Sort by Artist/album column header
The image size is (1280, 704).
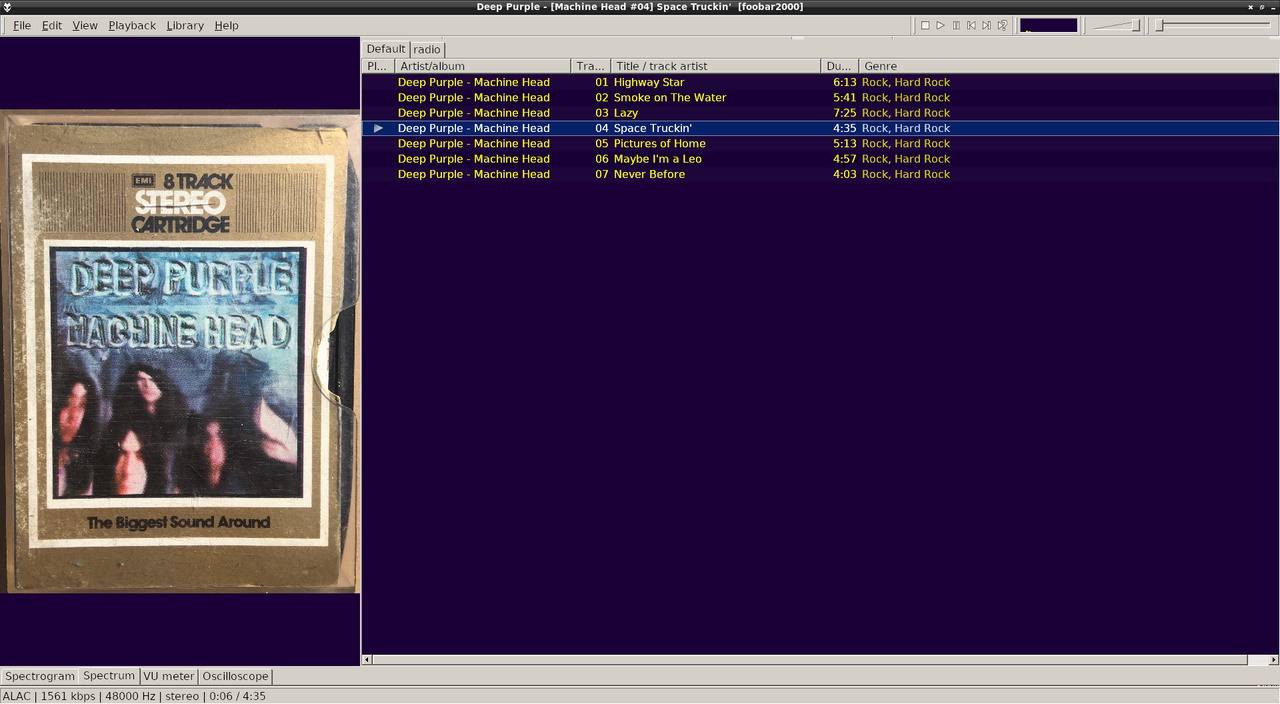point(483,66)
